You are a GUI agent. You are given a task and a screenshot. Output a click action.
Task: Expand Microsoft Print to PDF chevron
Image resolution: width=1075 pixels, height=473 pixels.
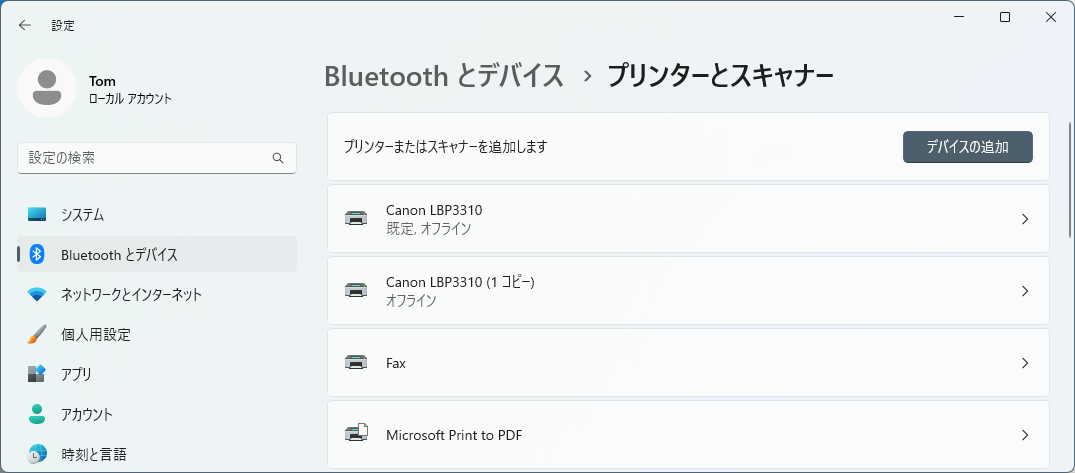click(x=1025, y=435)
